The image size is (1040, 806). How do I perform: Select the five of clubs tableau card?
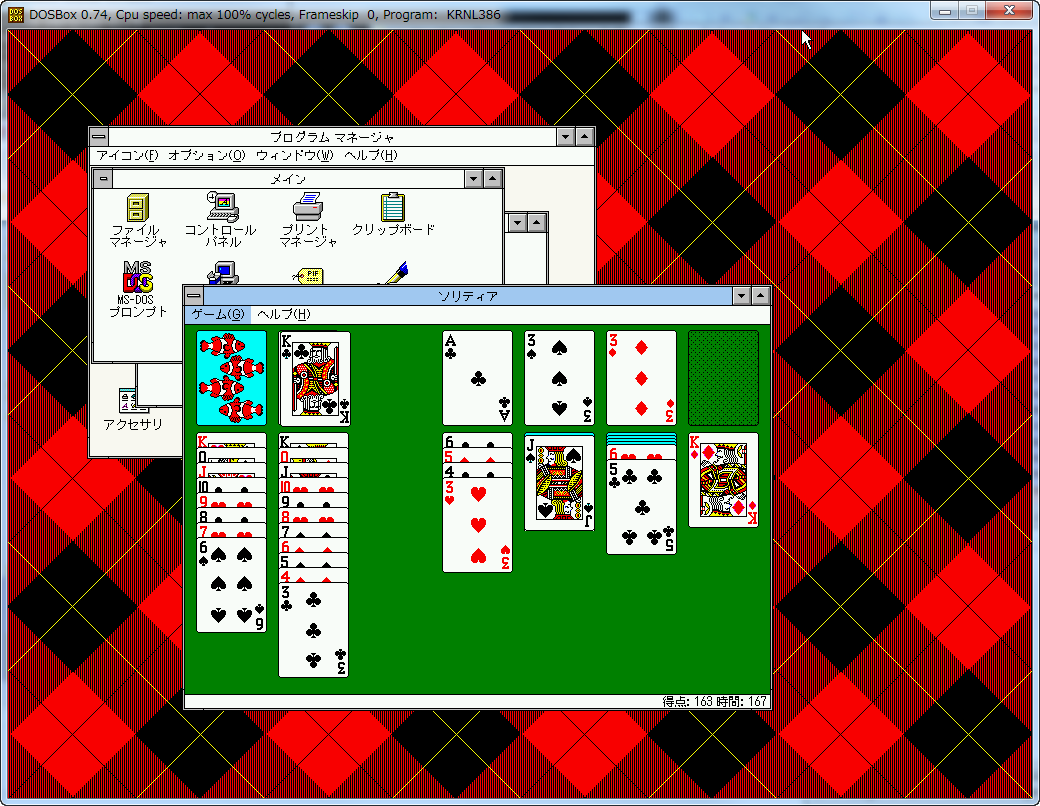[641, 507]
